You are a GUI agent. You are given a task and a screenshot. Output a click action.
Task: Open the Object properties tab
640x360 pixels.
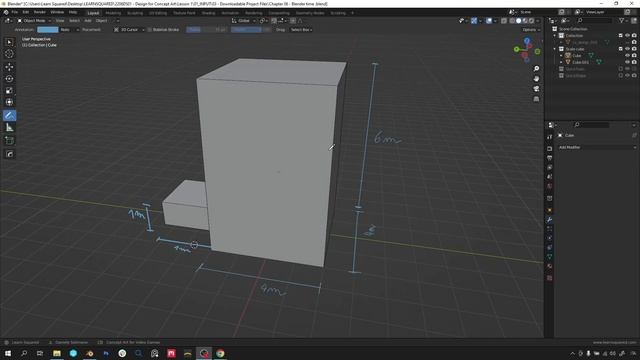(550, 210)
